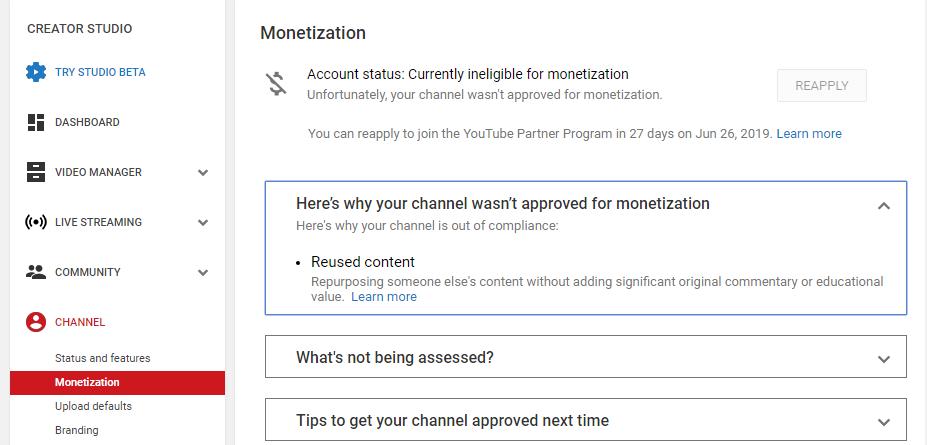
Task: Click the Monetization page title
Action: (x=313, y=33)
